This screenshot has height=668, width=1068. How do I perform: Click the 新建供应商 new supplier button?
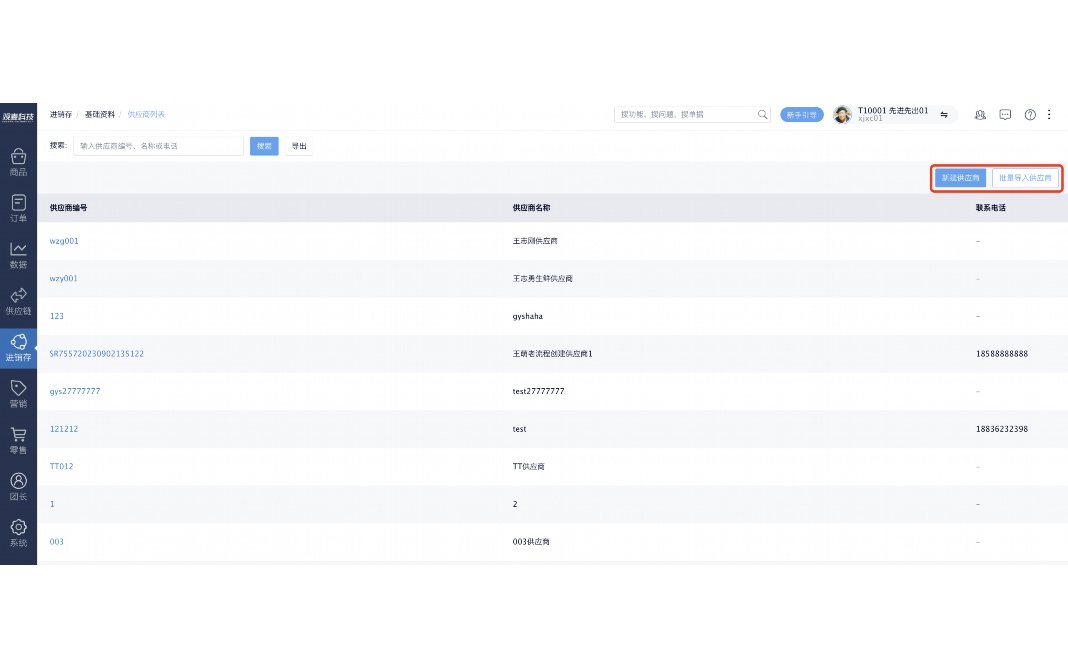pos(960,178)
